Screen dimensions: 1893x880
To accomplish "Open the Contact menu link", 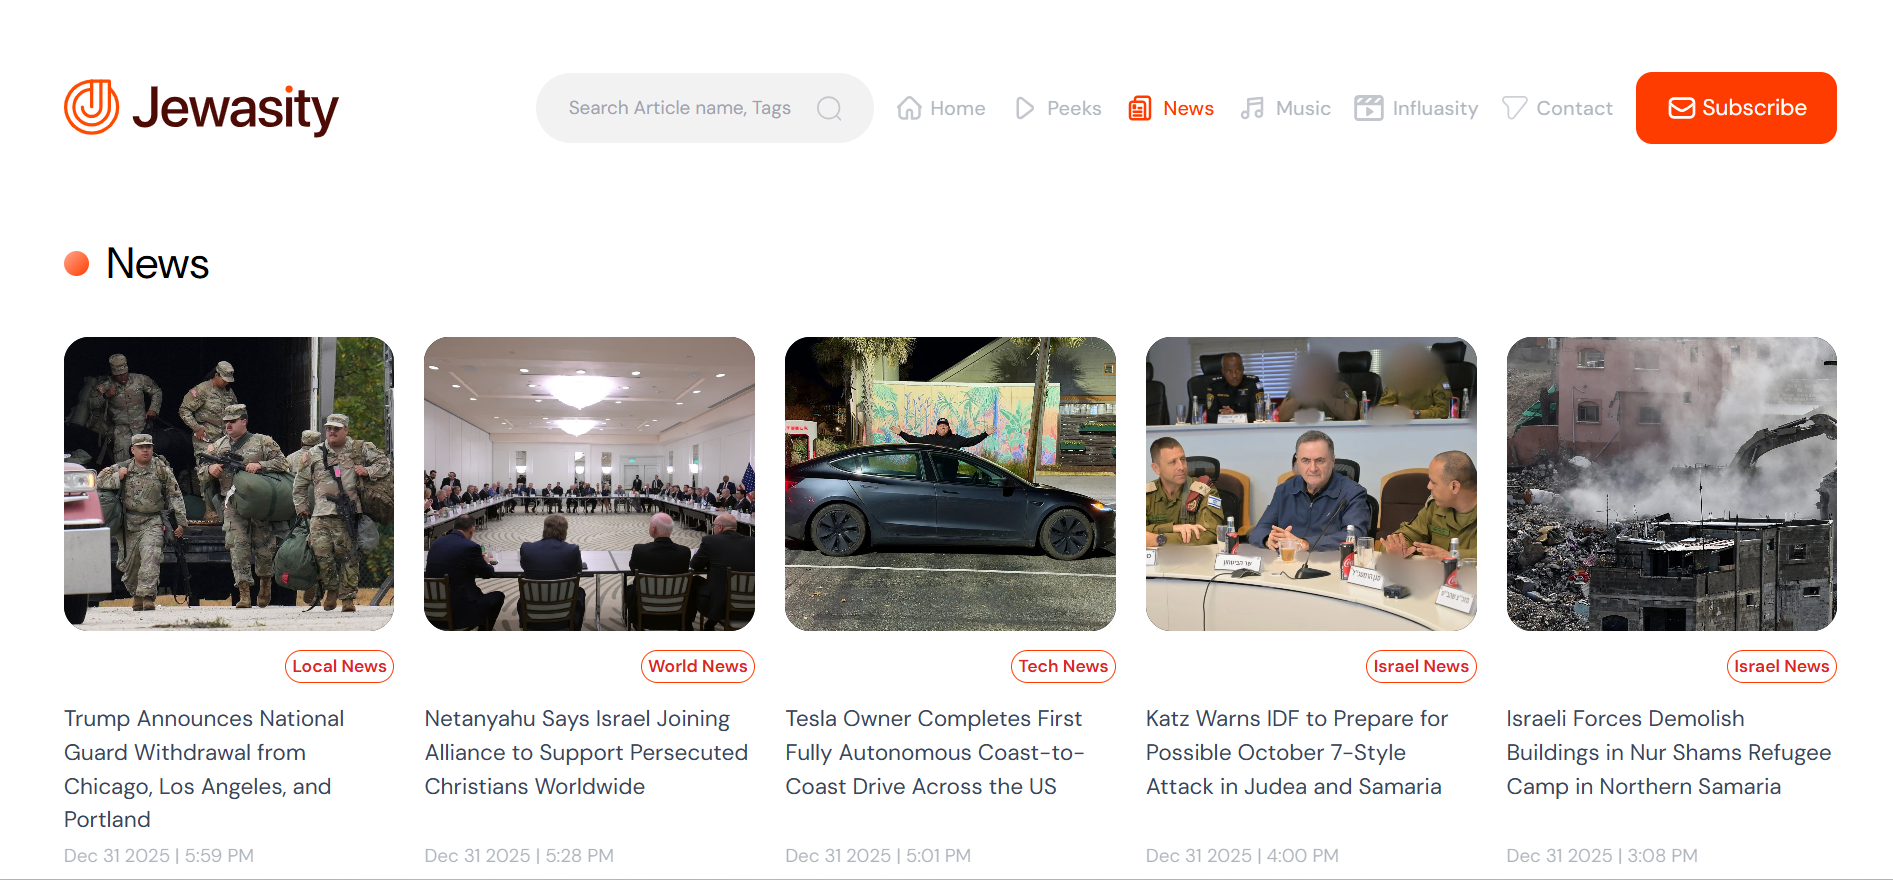I will click(x=1573, y=108).
